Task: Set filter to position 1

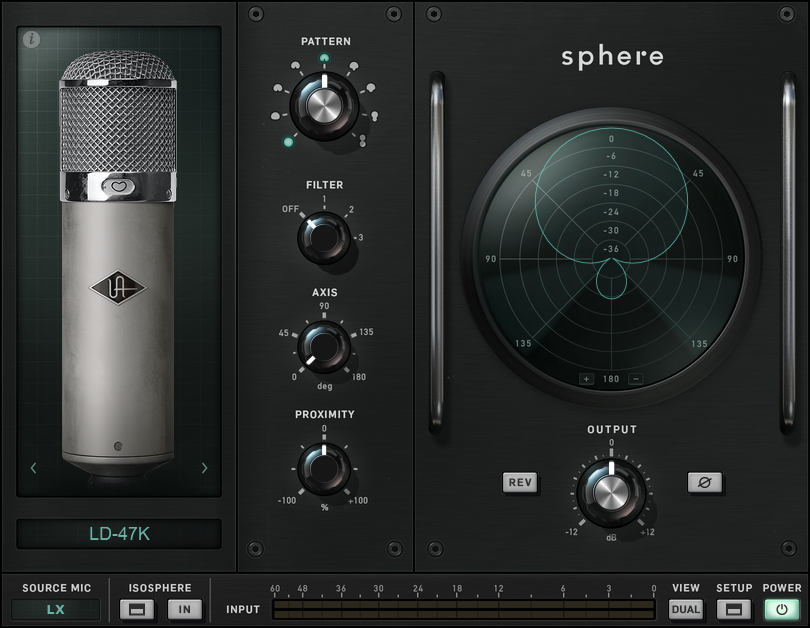Action: tap(324, 199)
